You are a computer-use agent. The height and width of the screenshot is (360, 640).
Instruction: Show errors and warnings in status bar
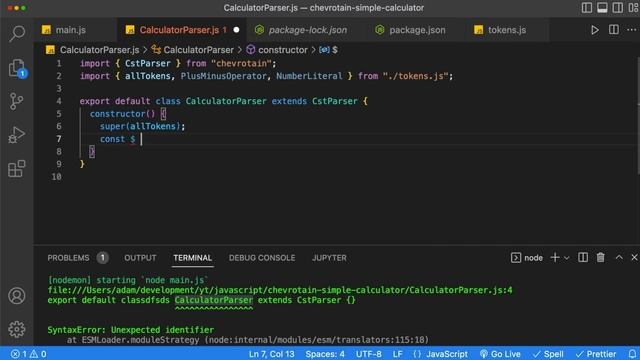(28, 354)
